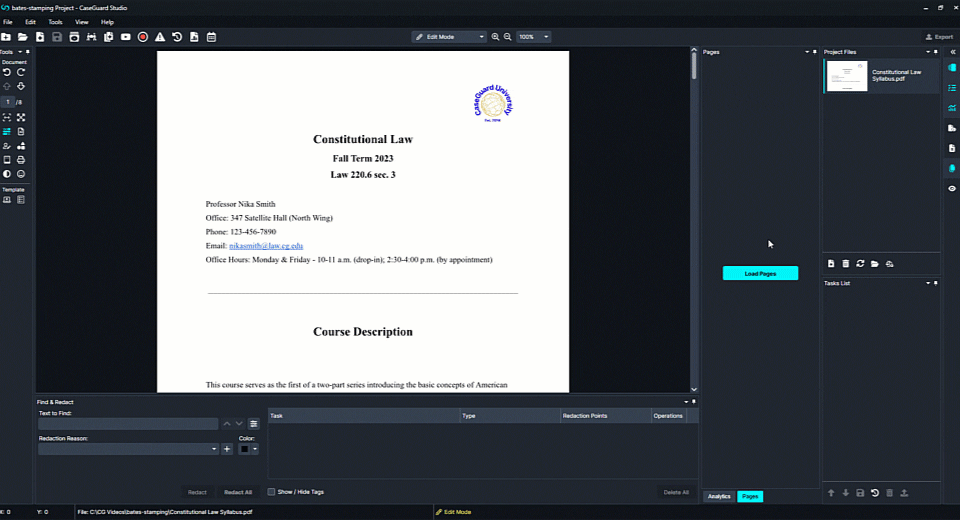Screen dimensions: 960x520
Task: Go to next page with down arrow
Action: [x=21, y=86]
